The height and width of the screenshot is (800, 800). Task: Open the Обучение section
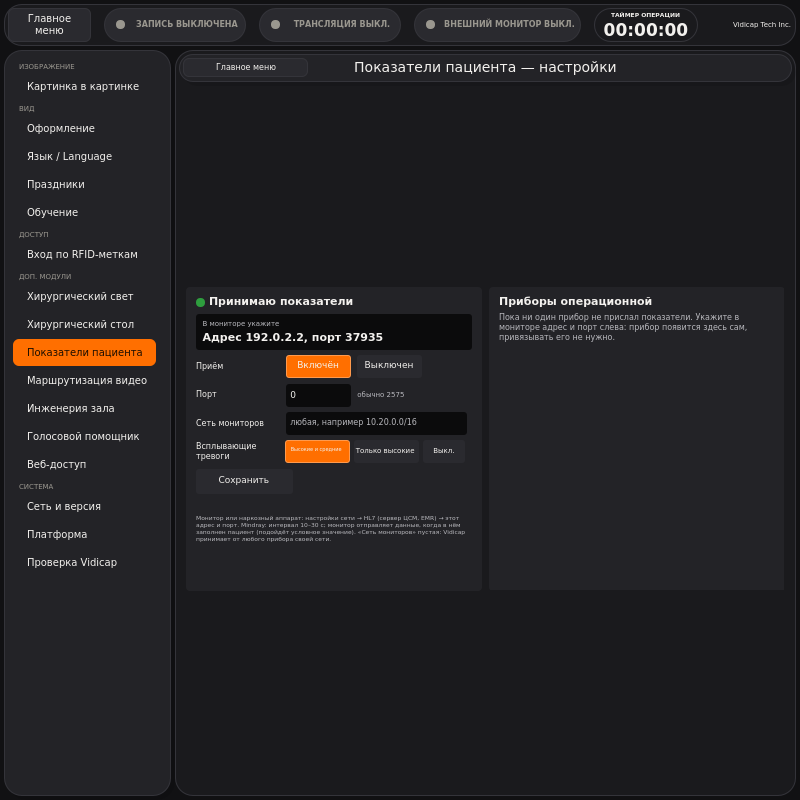pos(85,212)
